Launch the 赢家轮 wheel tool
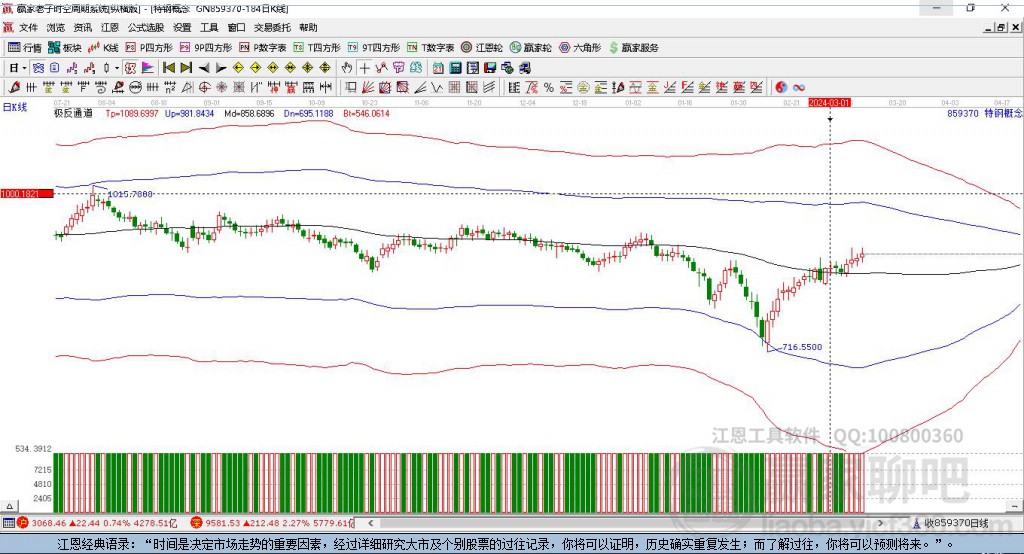Viewport: 1024px width, 554px height. [x=531, y=48]
